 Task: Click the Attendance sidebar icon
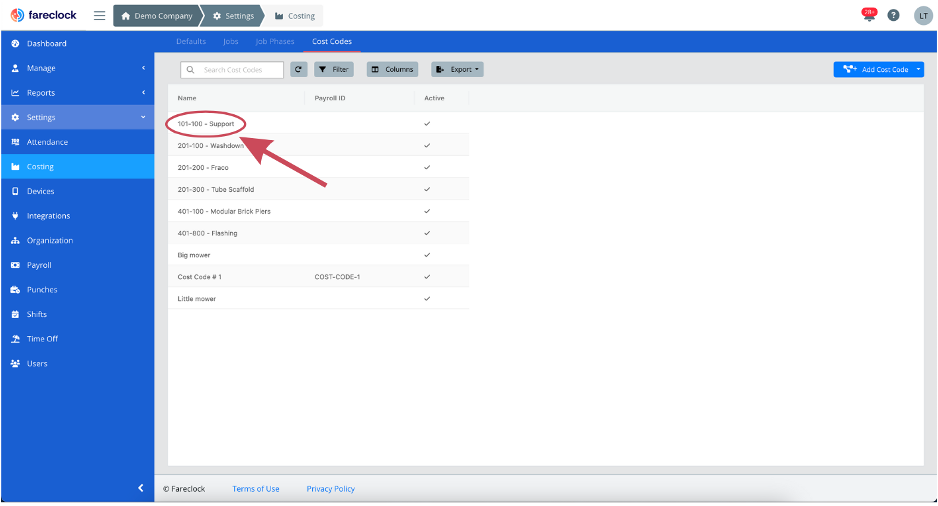pyautogui.click(x=16, y=142)
